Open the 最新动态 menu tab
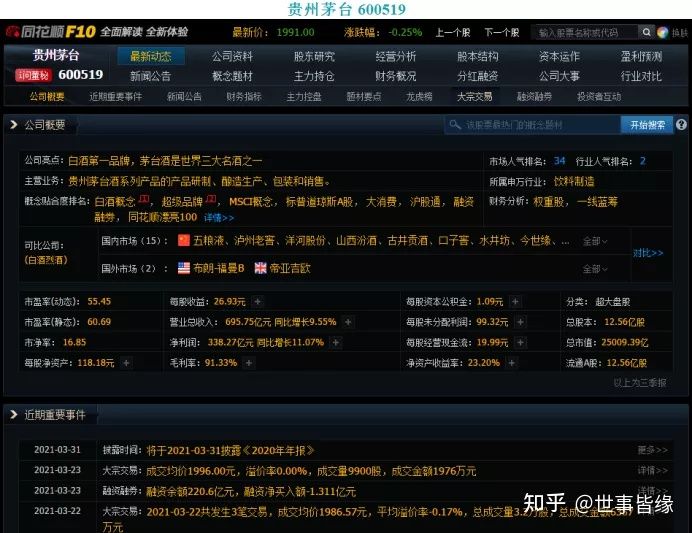This screenshot has height=533, width=692. pyautogui.click(x=151, y=56)
